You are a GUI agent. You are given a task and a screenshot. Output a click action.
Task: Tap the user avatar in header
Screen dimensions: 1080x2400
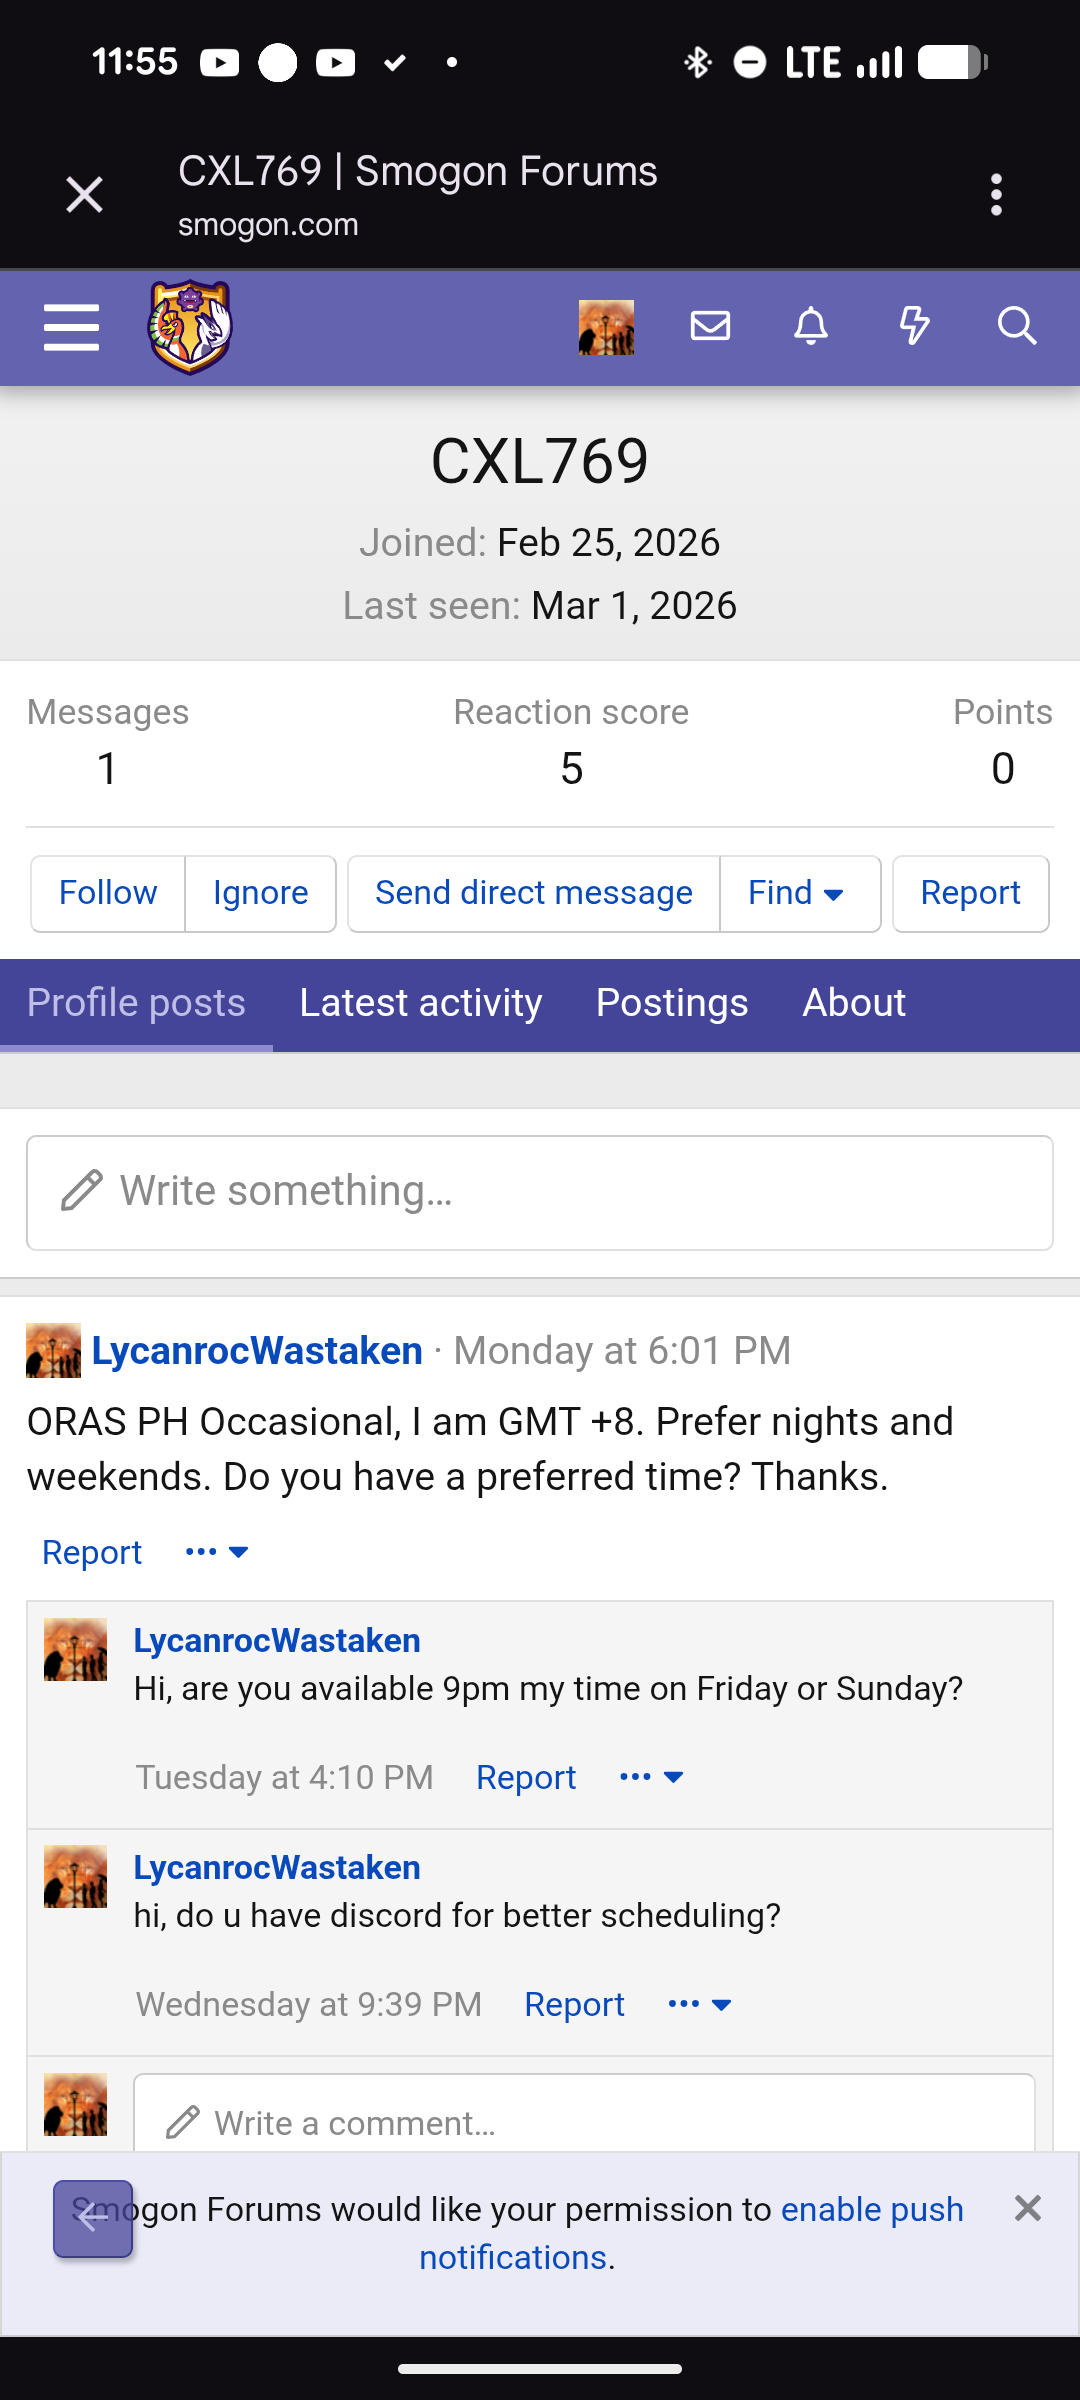tap(606, 327)
